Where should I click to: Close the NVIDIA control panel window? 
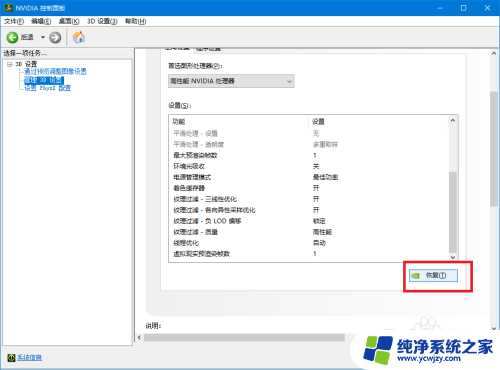[487, 8]
